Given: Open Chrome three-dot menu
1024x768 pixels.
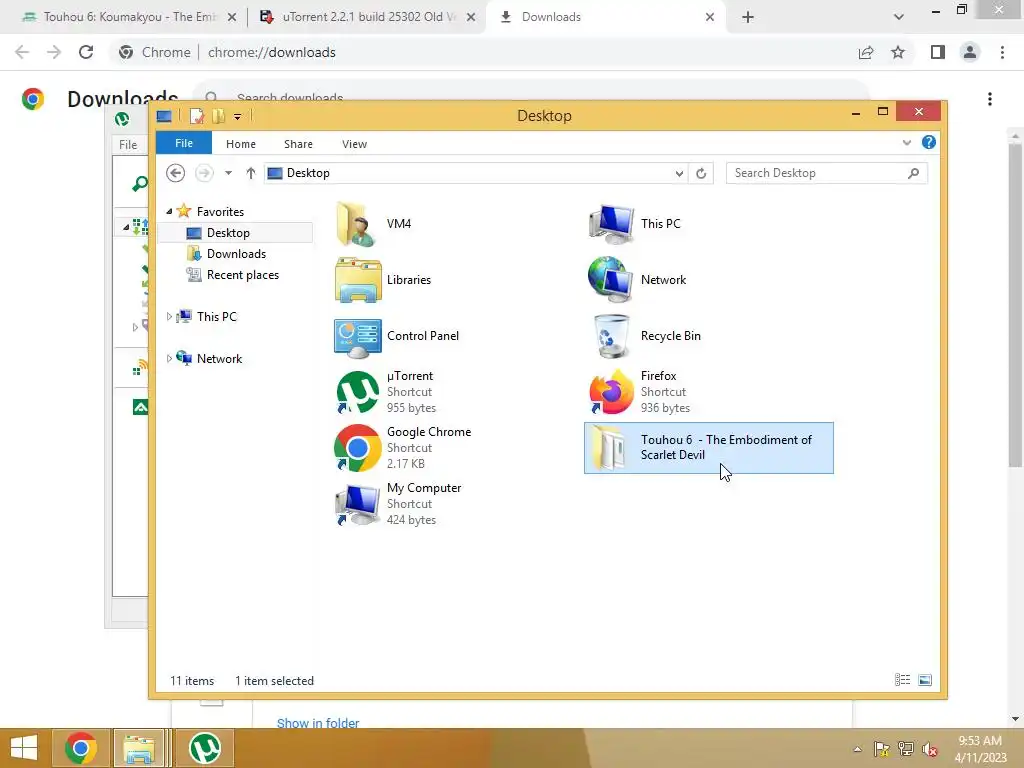Looking at the screenshot, I should click(1002, 52).
